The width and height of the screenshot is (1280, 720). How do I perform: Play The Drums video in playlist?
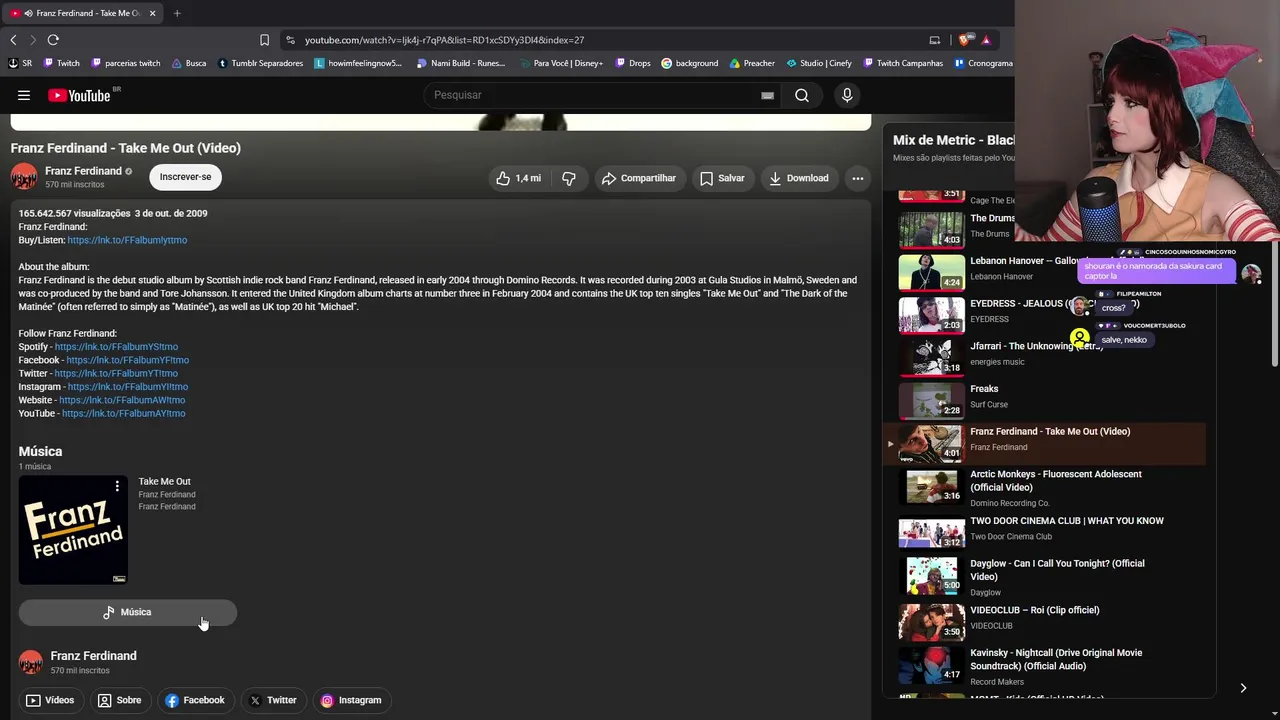932,229
